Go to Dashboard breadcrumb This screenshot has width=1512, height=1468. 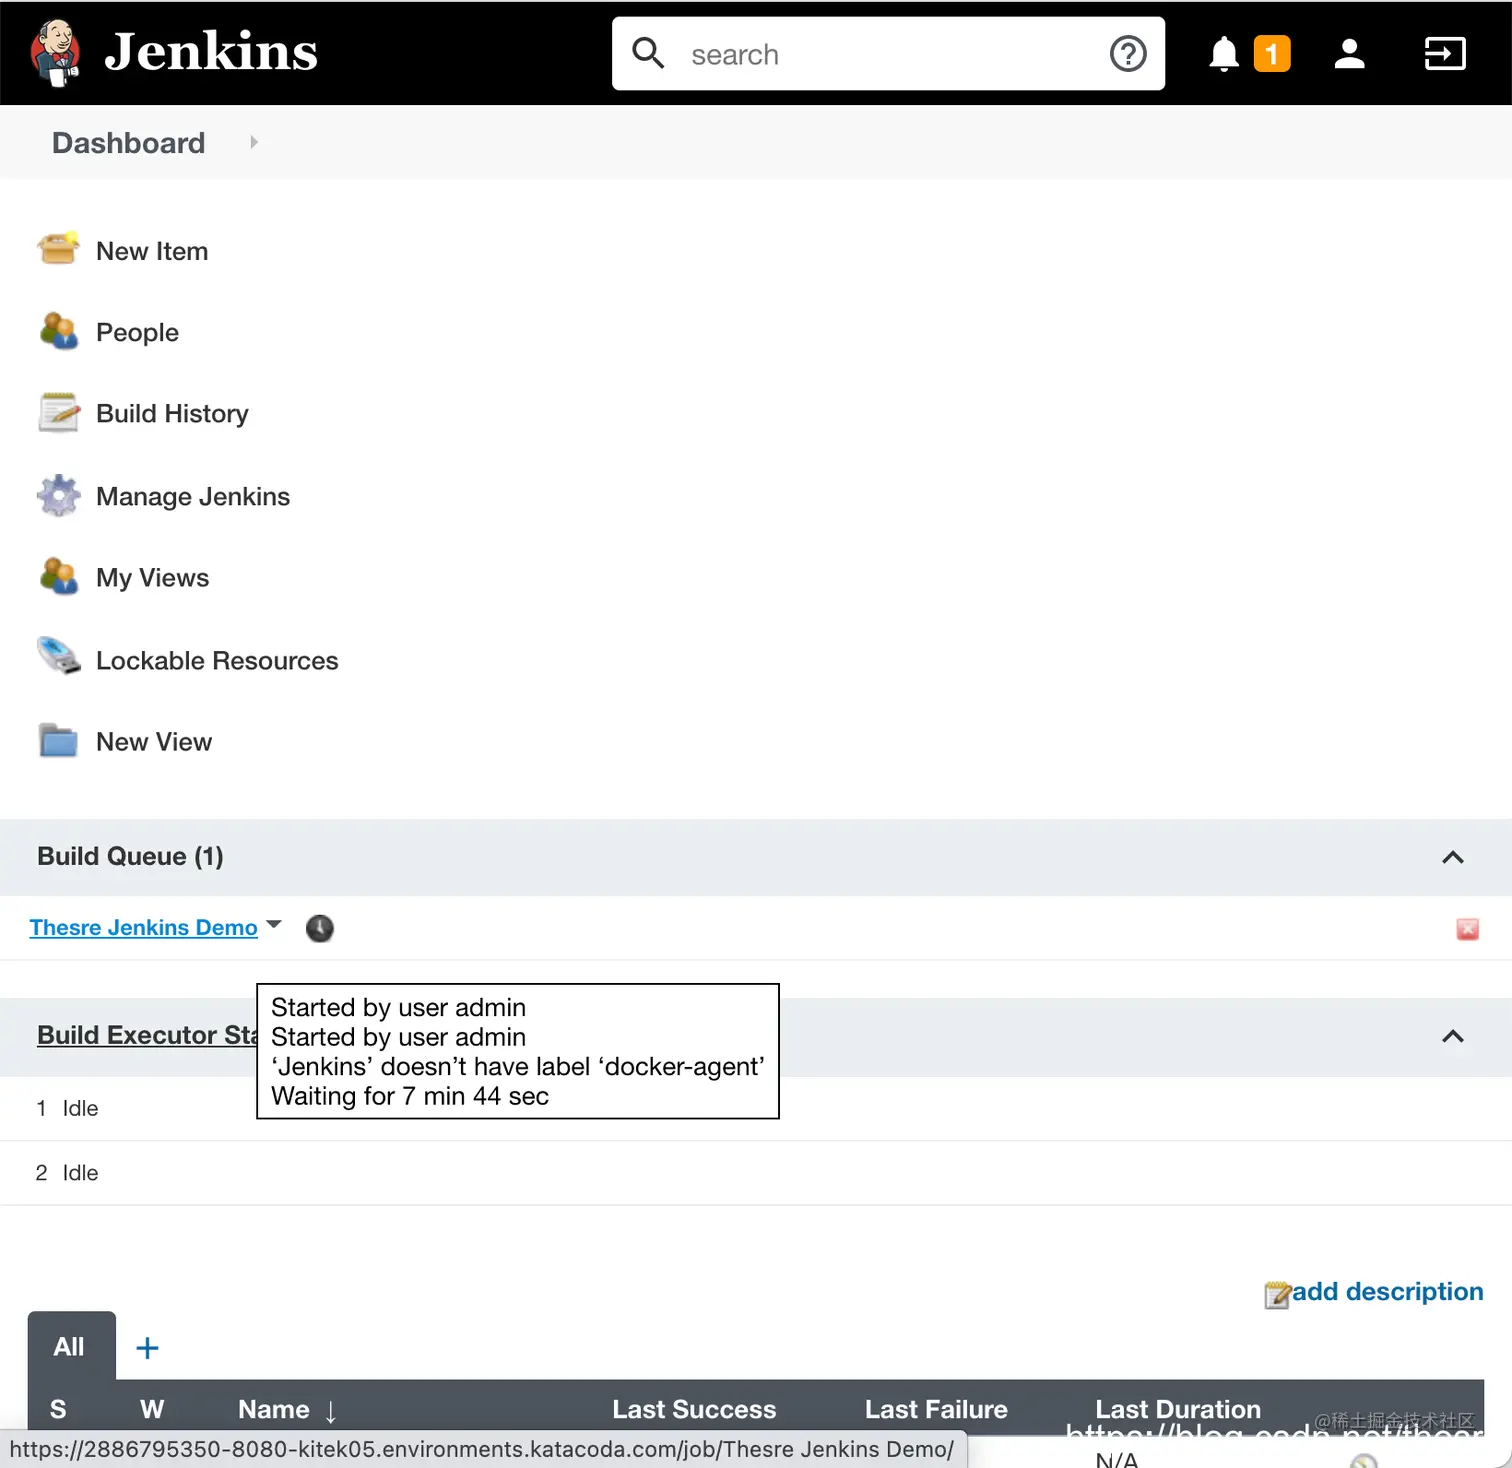(x=129, y=143)
